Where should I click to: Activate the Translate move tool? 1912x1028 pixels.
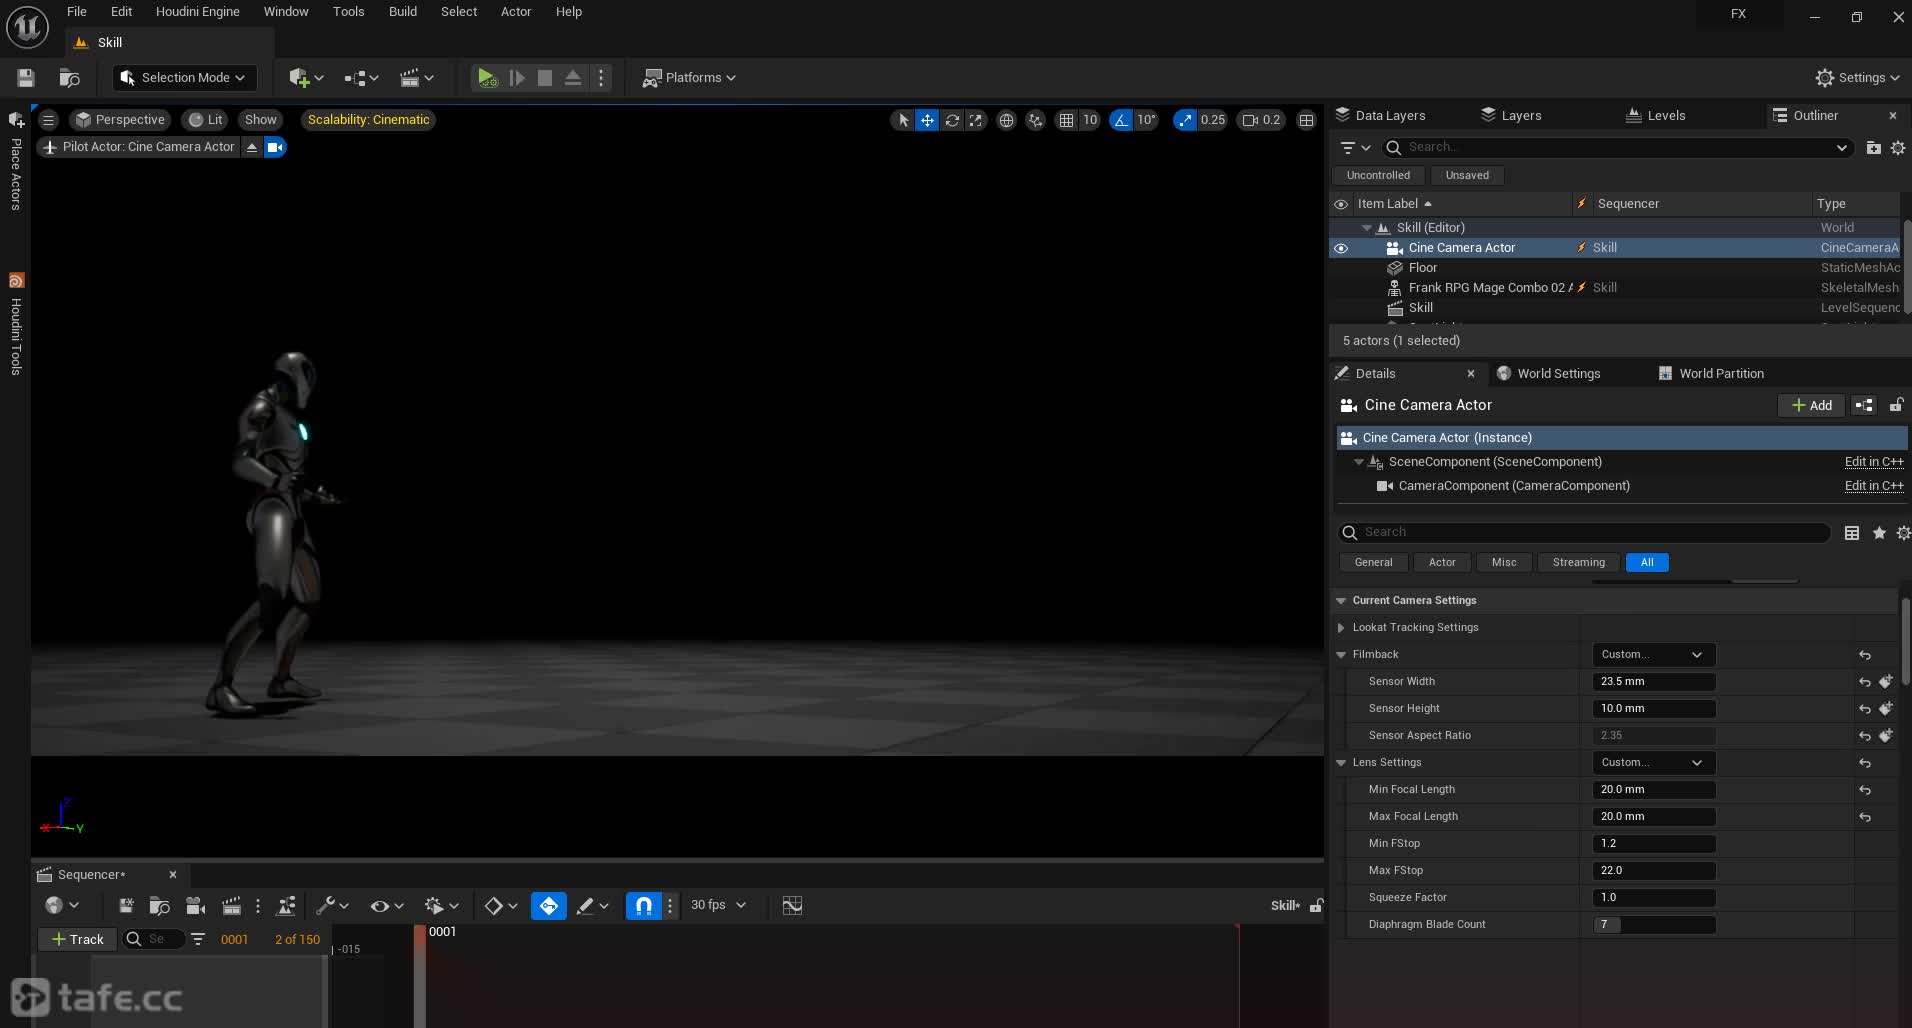tap(927, 120)
